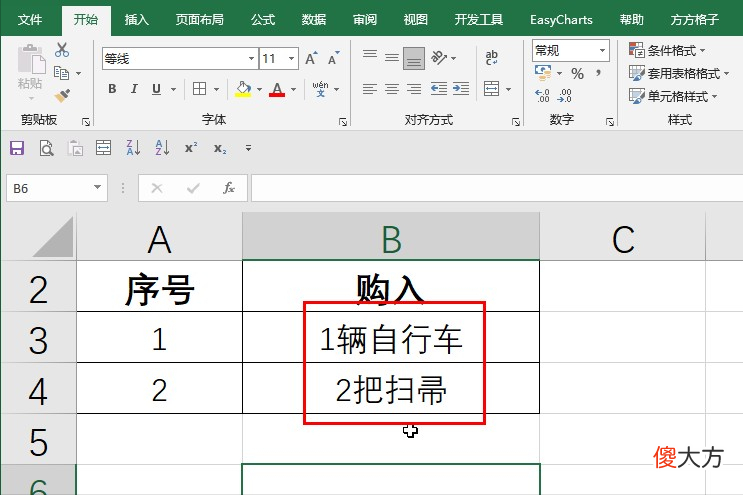Click the wén phonetic guide icon
743x495 pixels.
click(x=321, y=89)
